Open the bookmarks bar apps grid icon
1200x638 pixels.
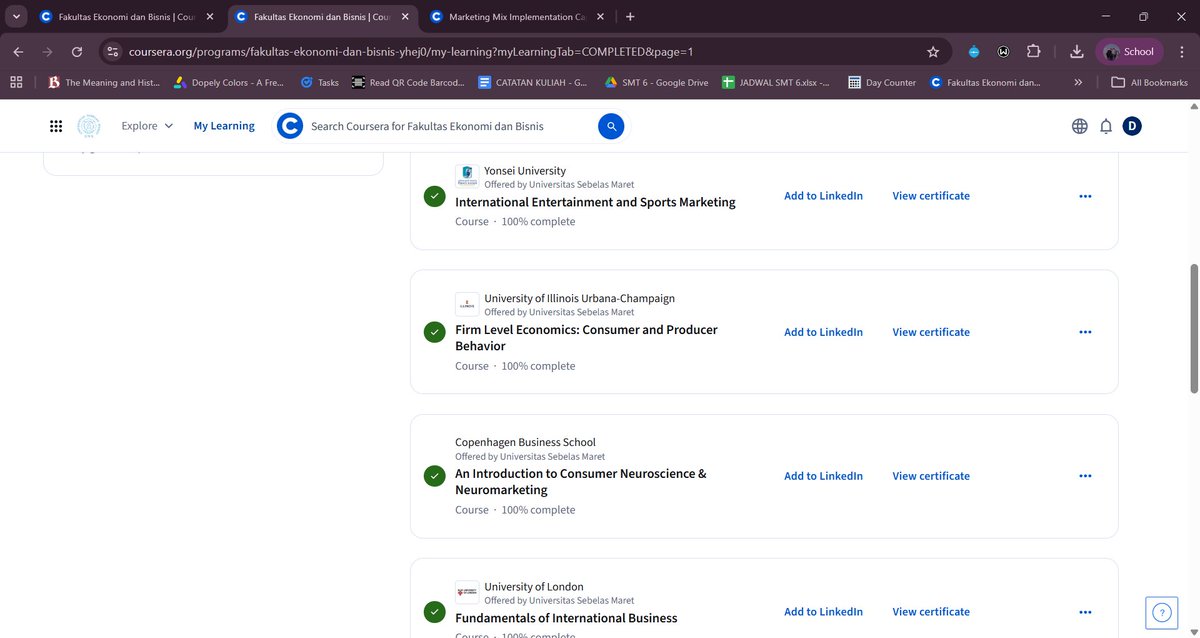(16, 83)
